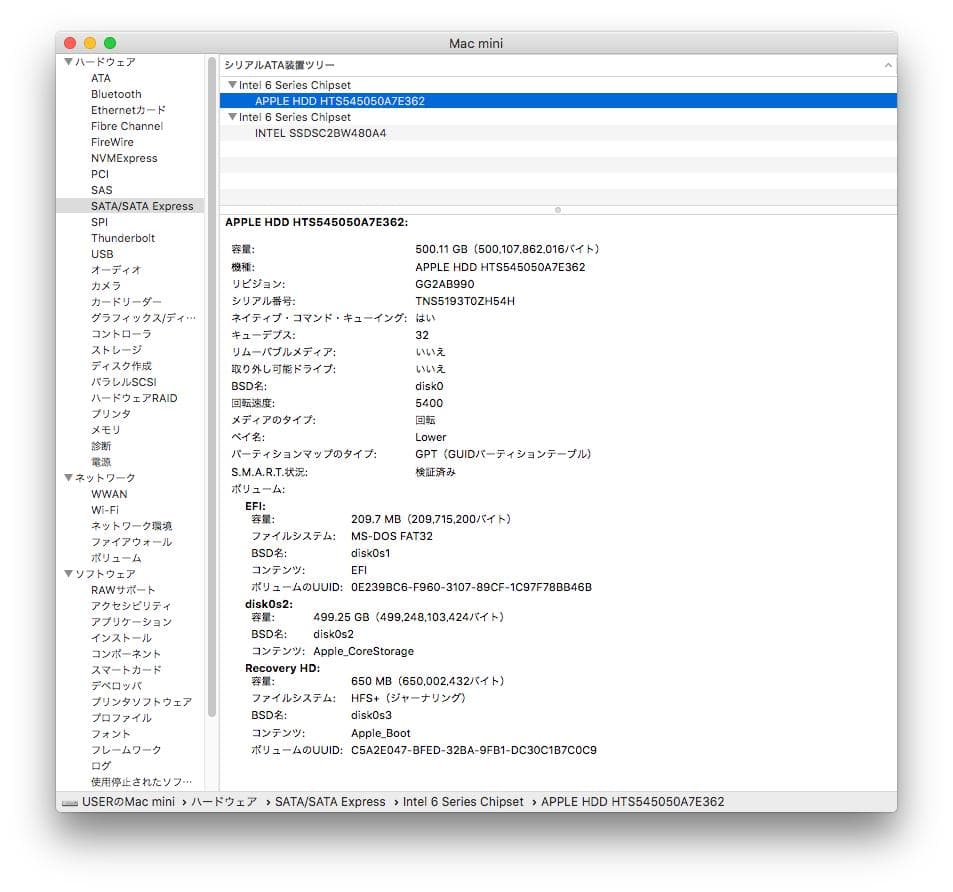Collapse the ネットワーク section triangle
This screenshot has height=892, width=953.
(x=69, y=478)
